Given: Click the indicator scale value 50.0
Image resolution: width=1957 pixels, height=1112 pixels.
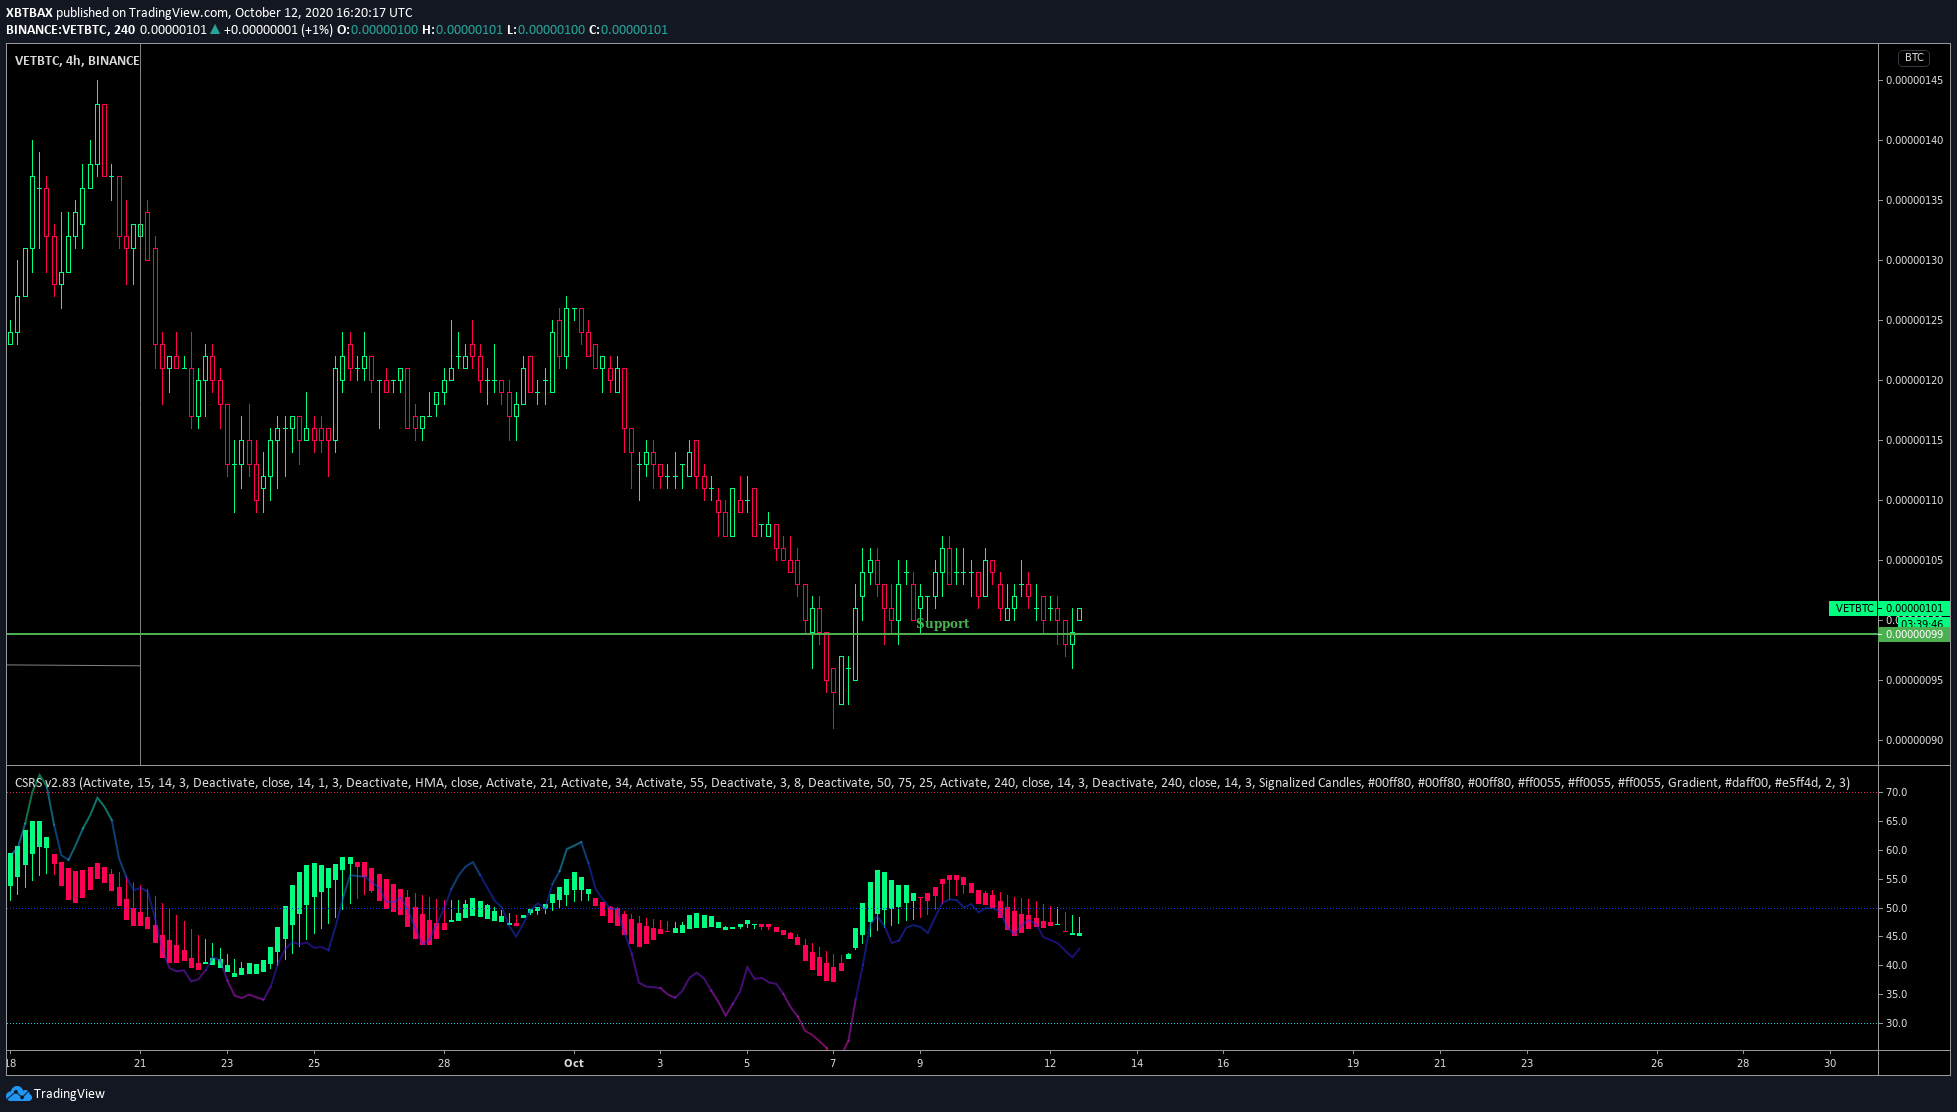Looking at the screenshot, I should (x=1896, y=908).
